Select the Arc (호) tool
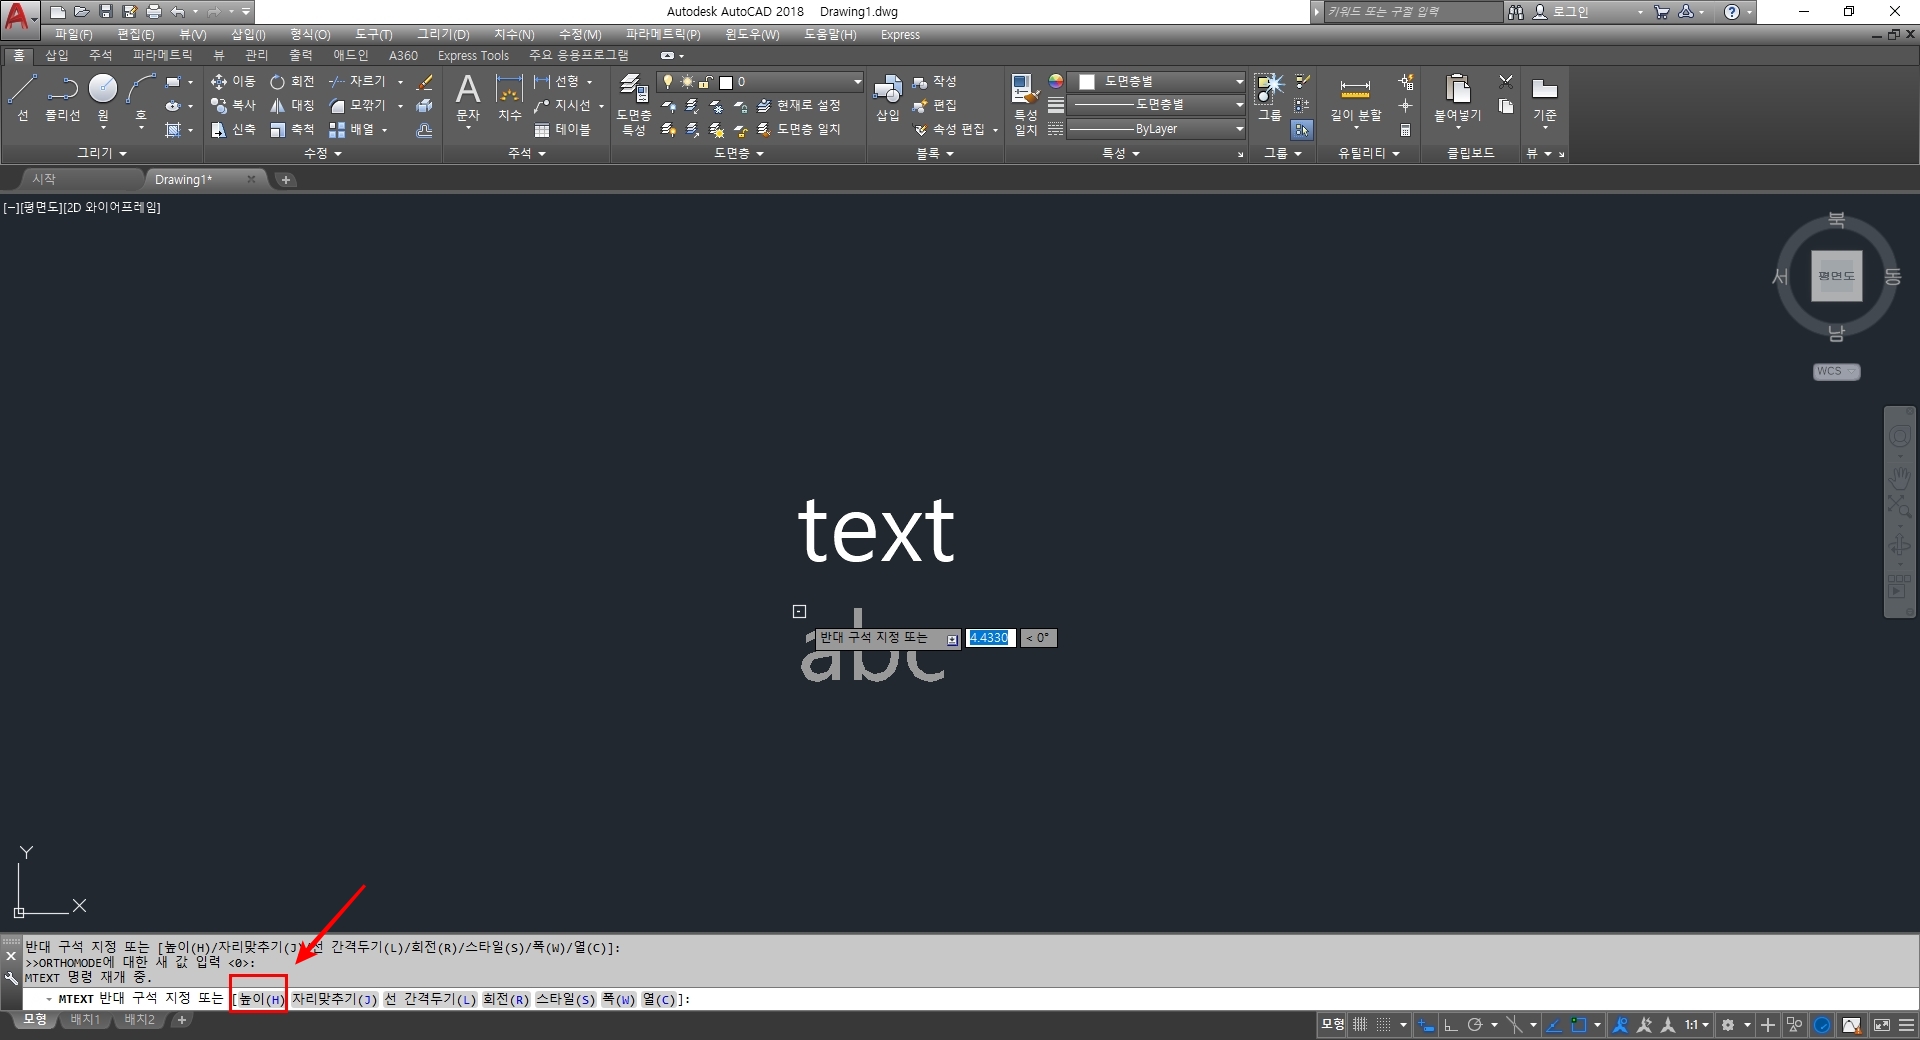The width and height of the screenshot is (1920, 1040). (141, 97)
